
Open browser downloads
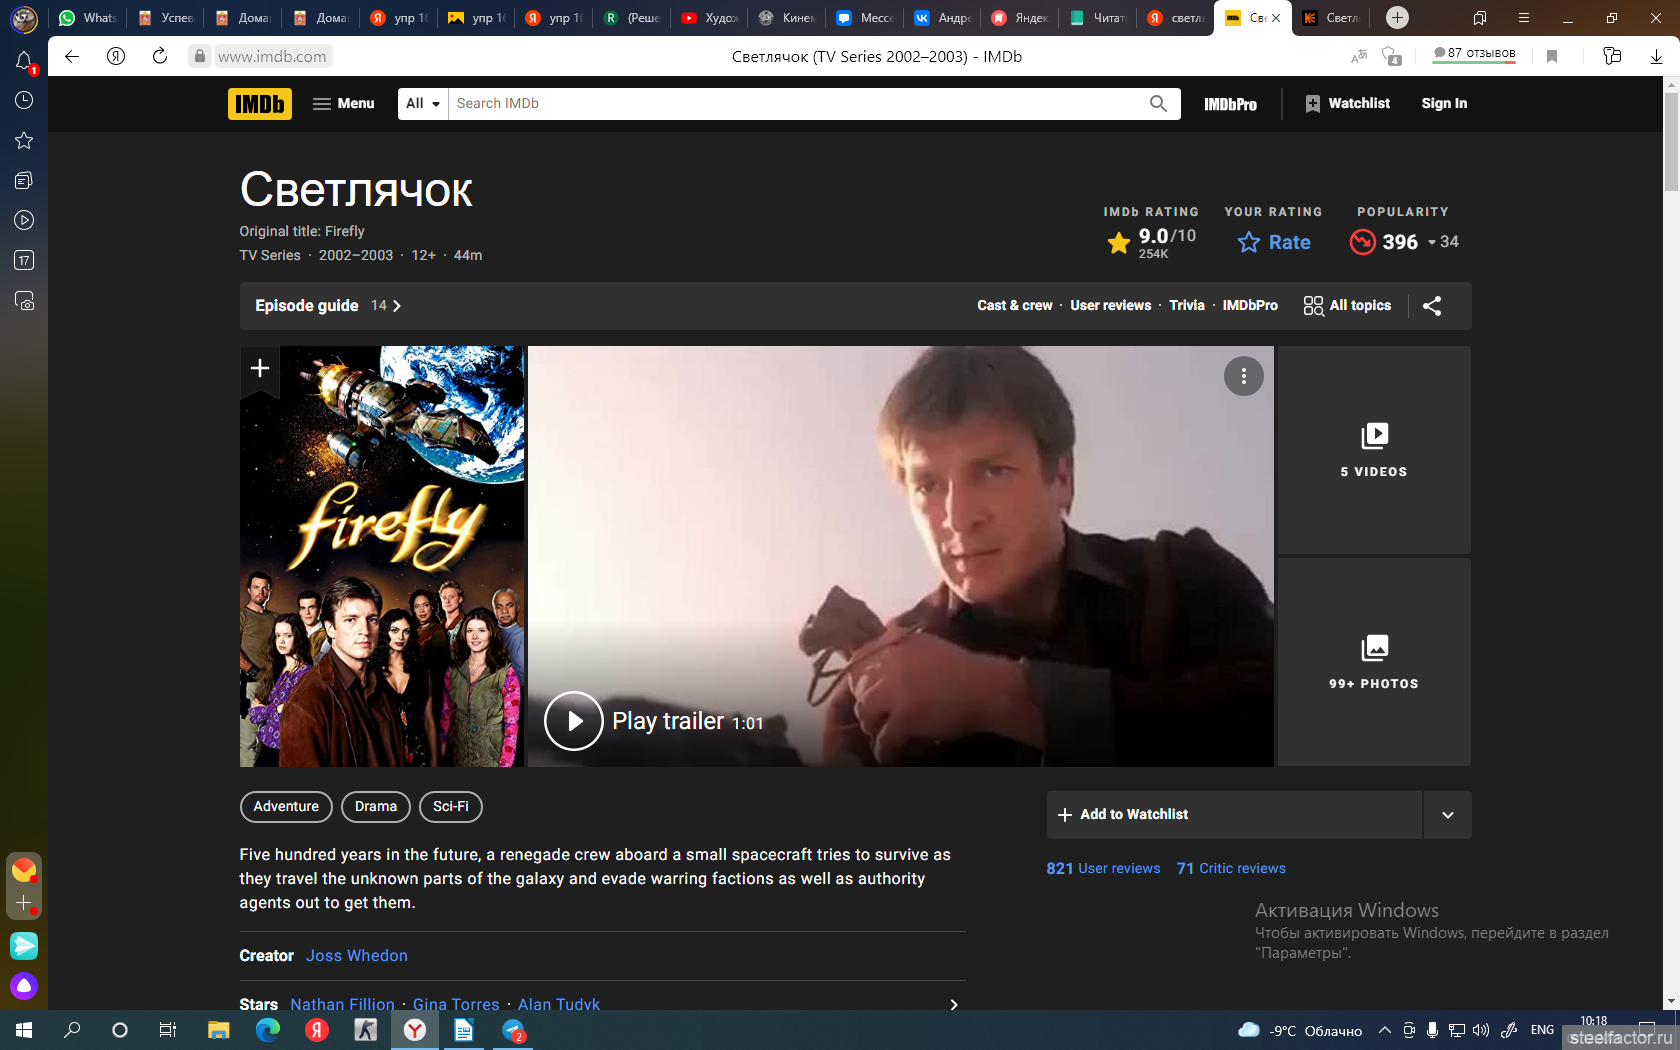click(1656, 57)
